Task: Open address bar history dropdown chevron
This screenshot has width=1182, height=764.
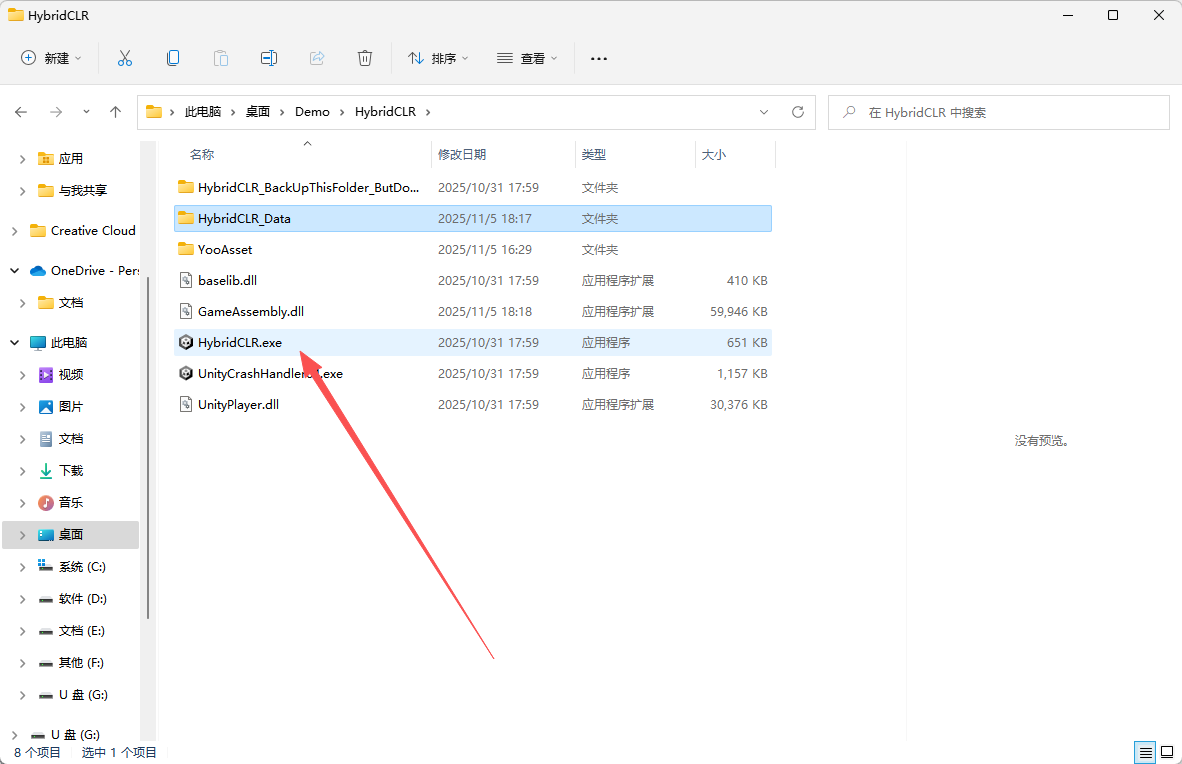Action: 764,112
